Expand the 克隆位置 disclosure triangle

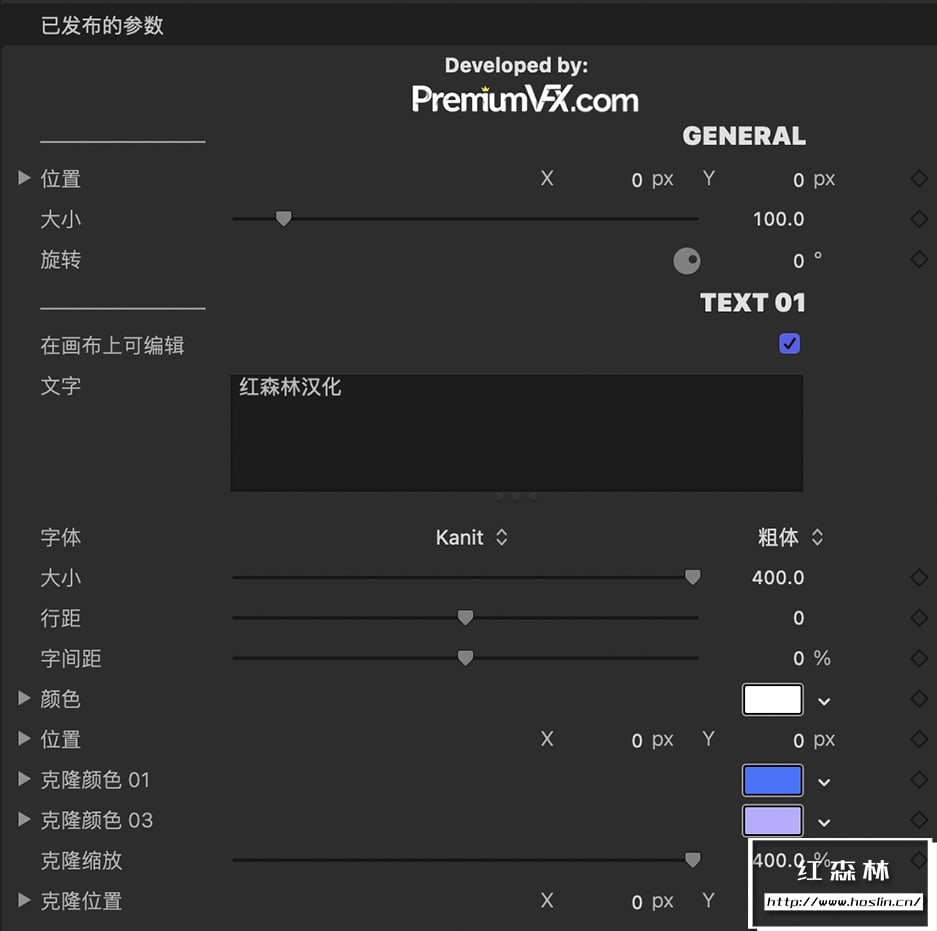pyautogui.click(x=24, y=900)
